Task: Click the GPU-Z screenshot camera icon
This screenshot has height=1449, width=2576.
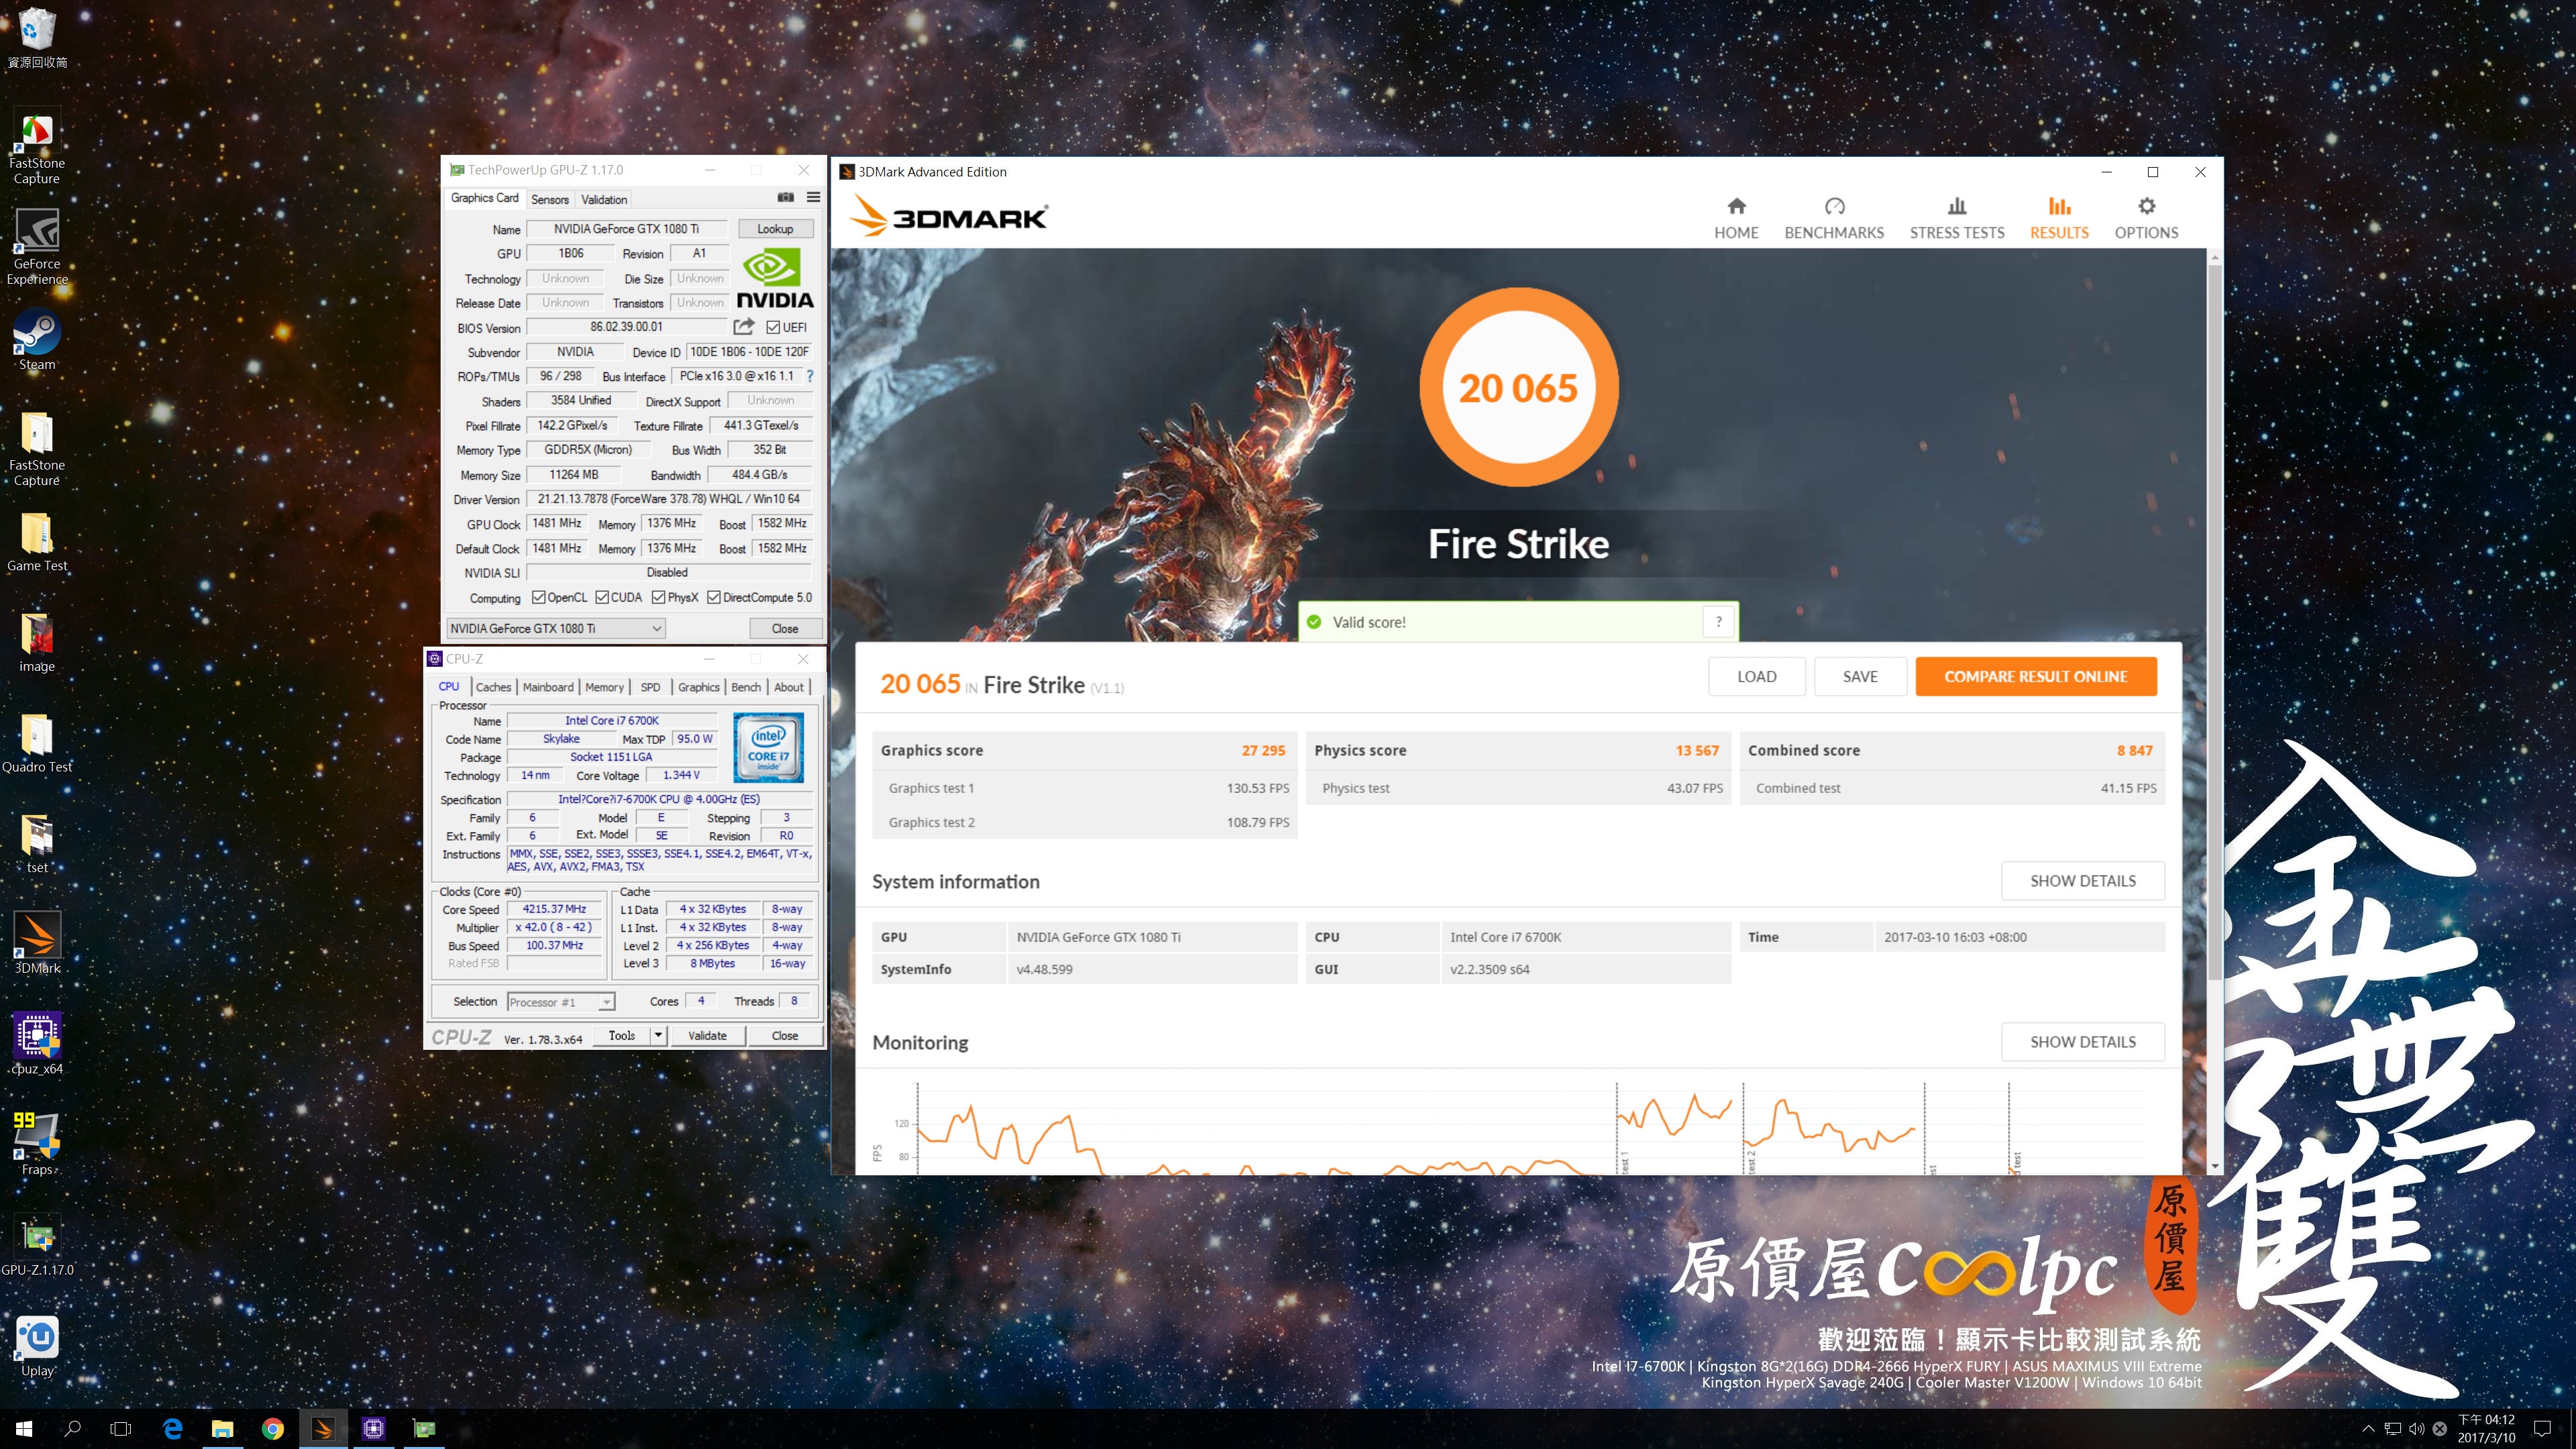Action: pyautogui.click(x=785, y=198)
